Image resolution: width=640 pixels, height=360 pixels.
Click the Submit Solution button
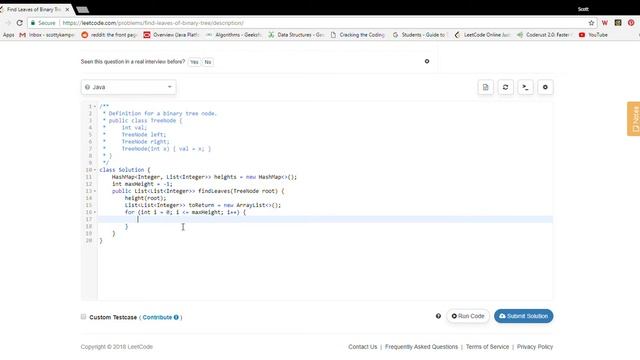point(524,316)
